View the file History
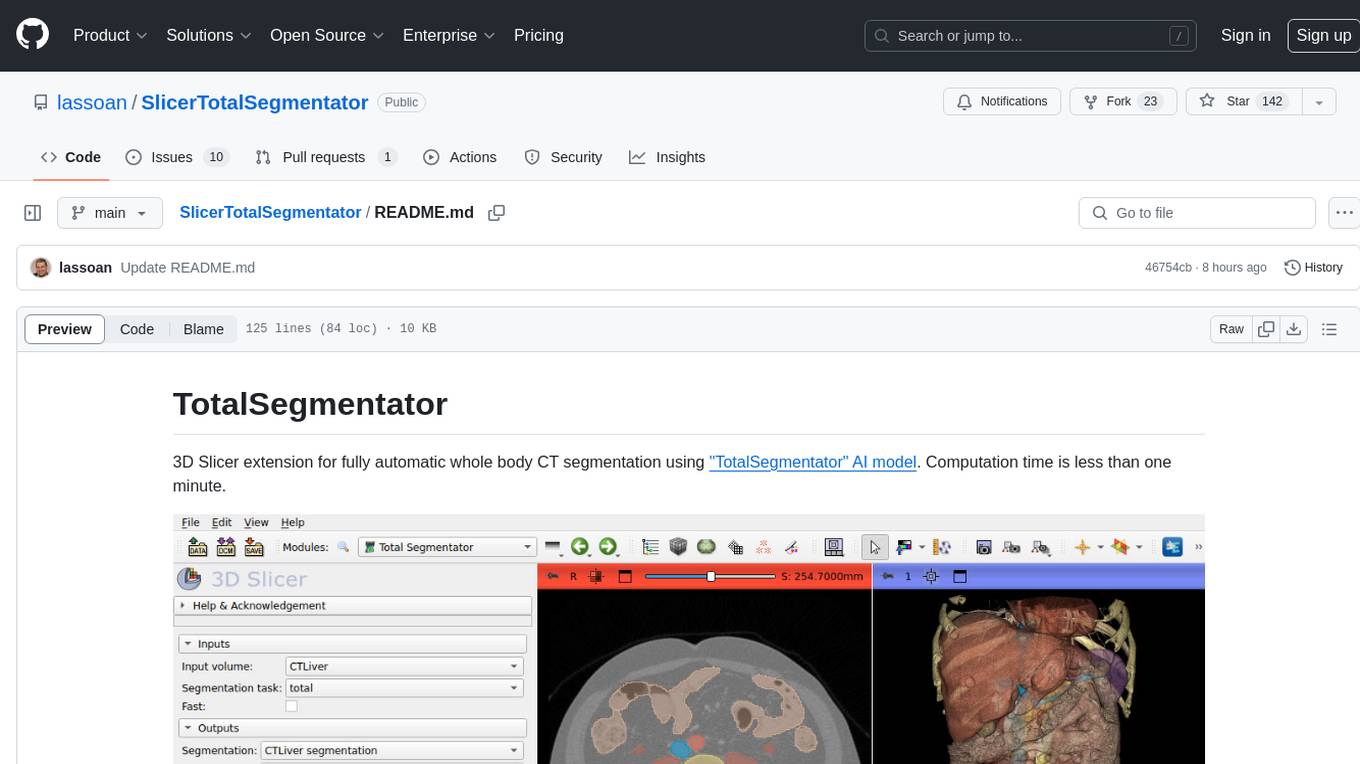1360x764 pixels. (x=1313, y=267)
